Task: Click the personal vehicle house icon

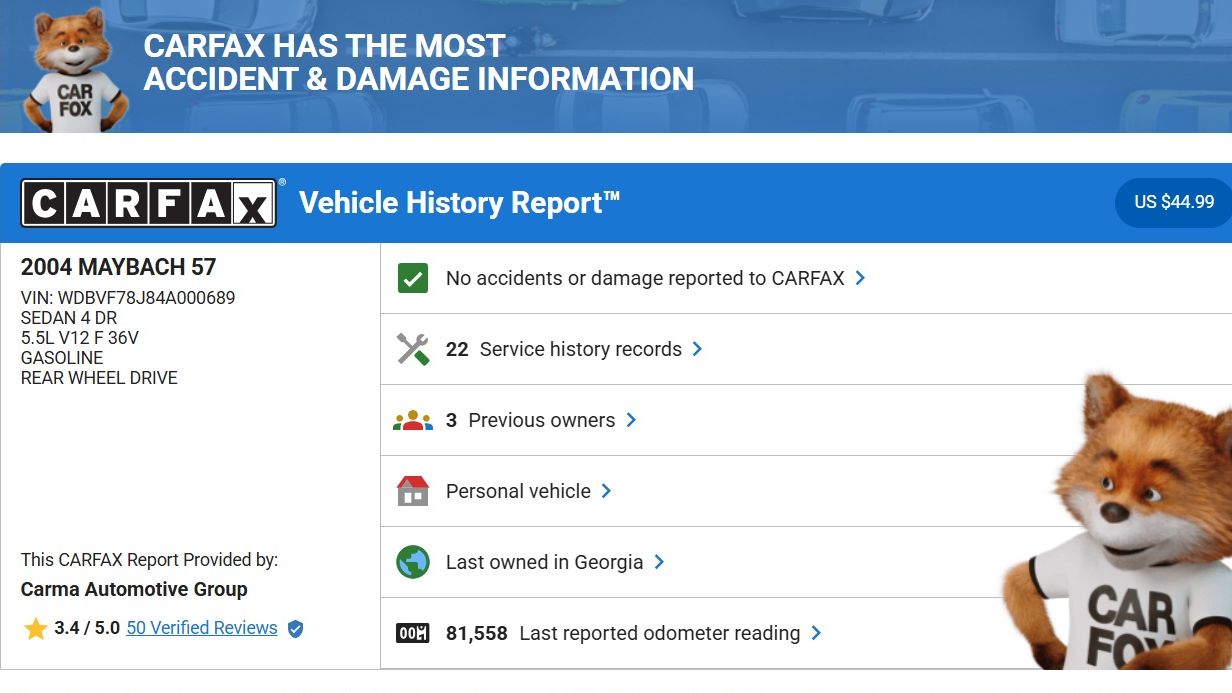Action: click(x=412, y=491)
